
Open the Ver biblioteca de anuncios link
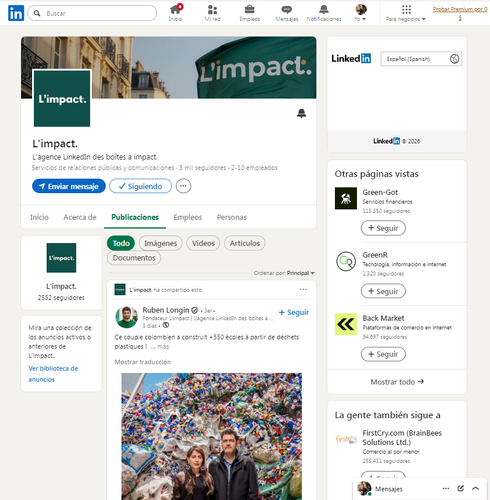click(x=53, y=374)
